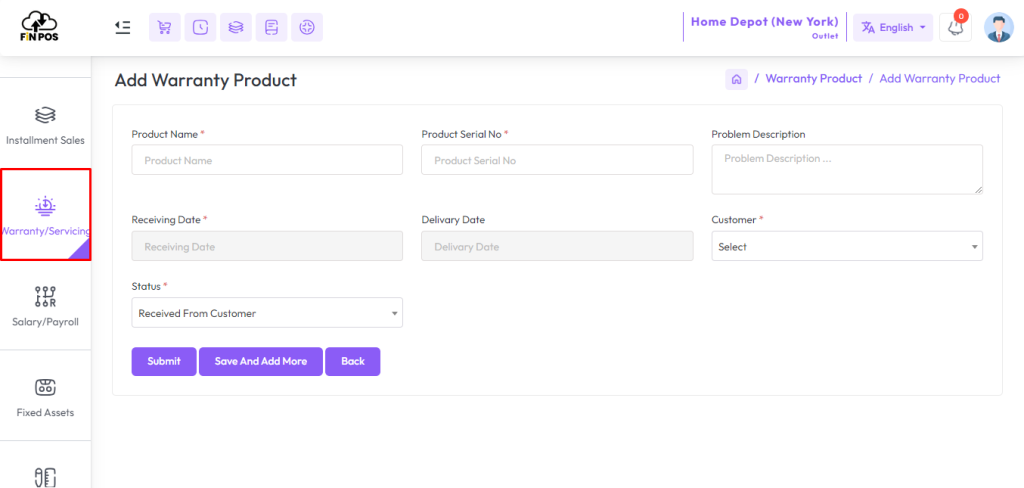This screenshot has height=488, width=1024.
Task: Click Save And Add More button
Action: pyautogui.click(x=261, y=361)
